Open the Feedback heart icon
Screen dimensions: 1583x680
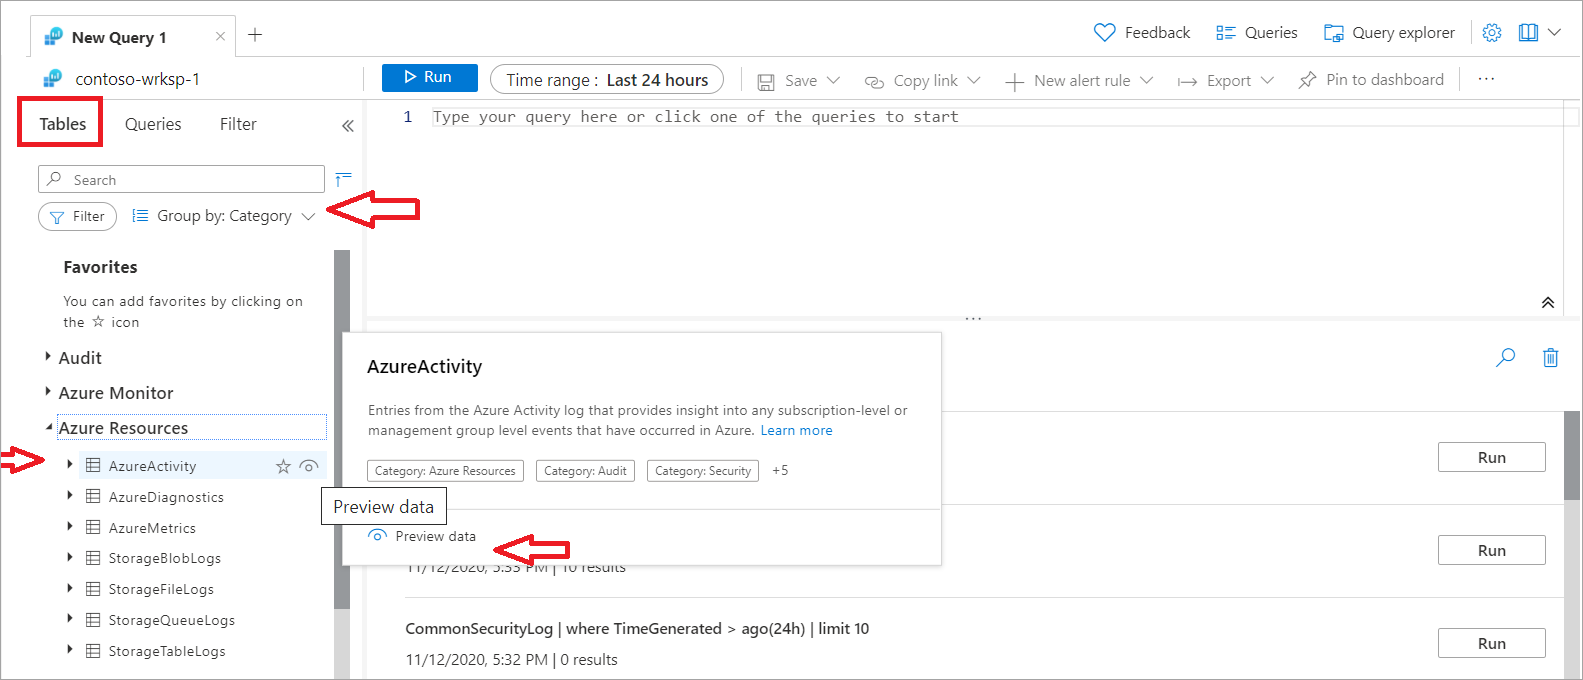(1104, 33)
